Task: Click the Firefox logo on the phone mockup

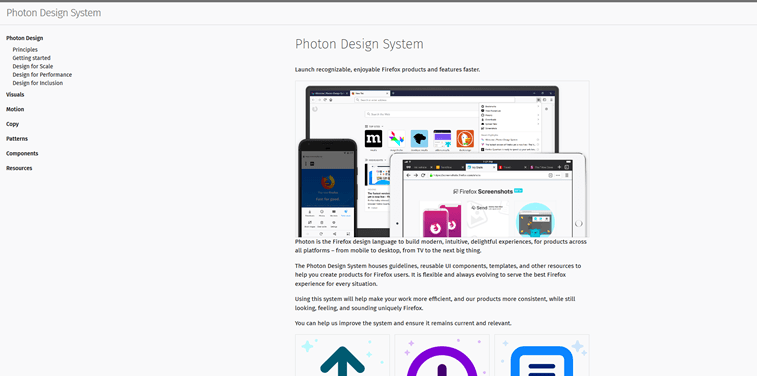Action: 328,182
